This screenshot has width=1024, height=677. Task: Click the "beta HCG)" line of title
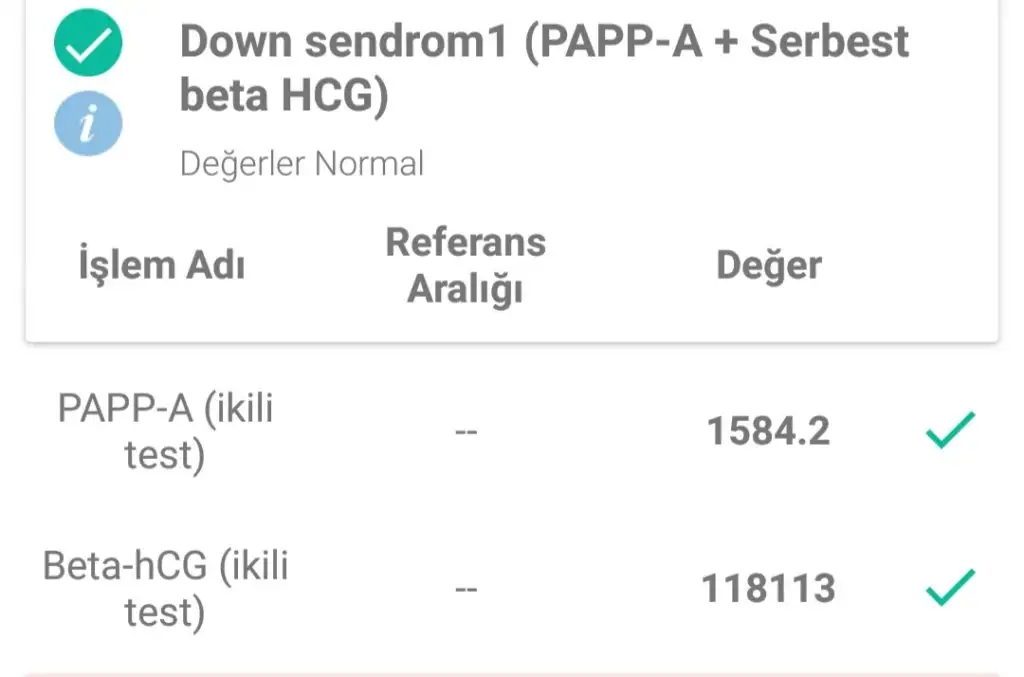coord(283,97)
